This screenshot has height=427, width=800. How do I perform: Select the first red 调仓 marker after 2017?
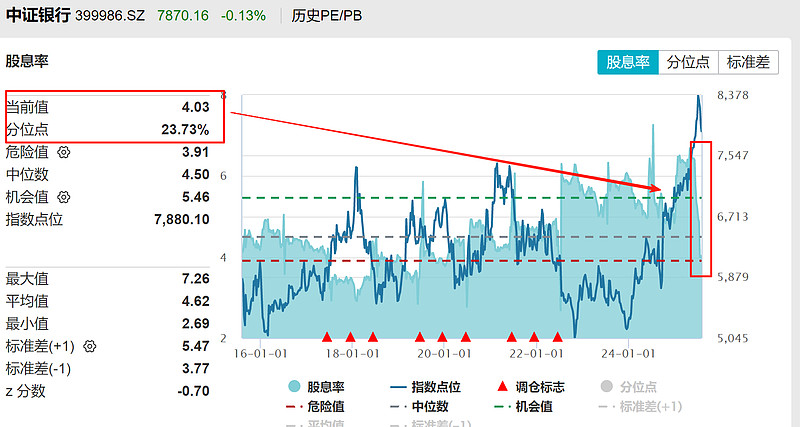point(327,337)
